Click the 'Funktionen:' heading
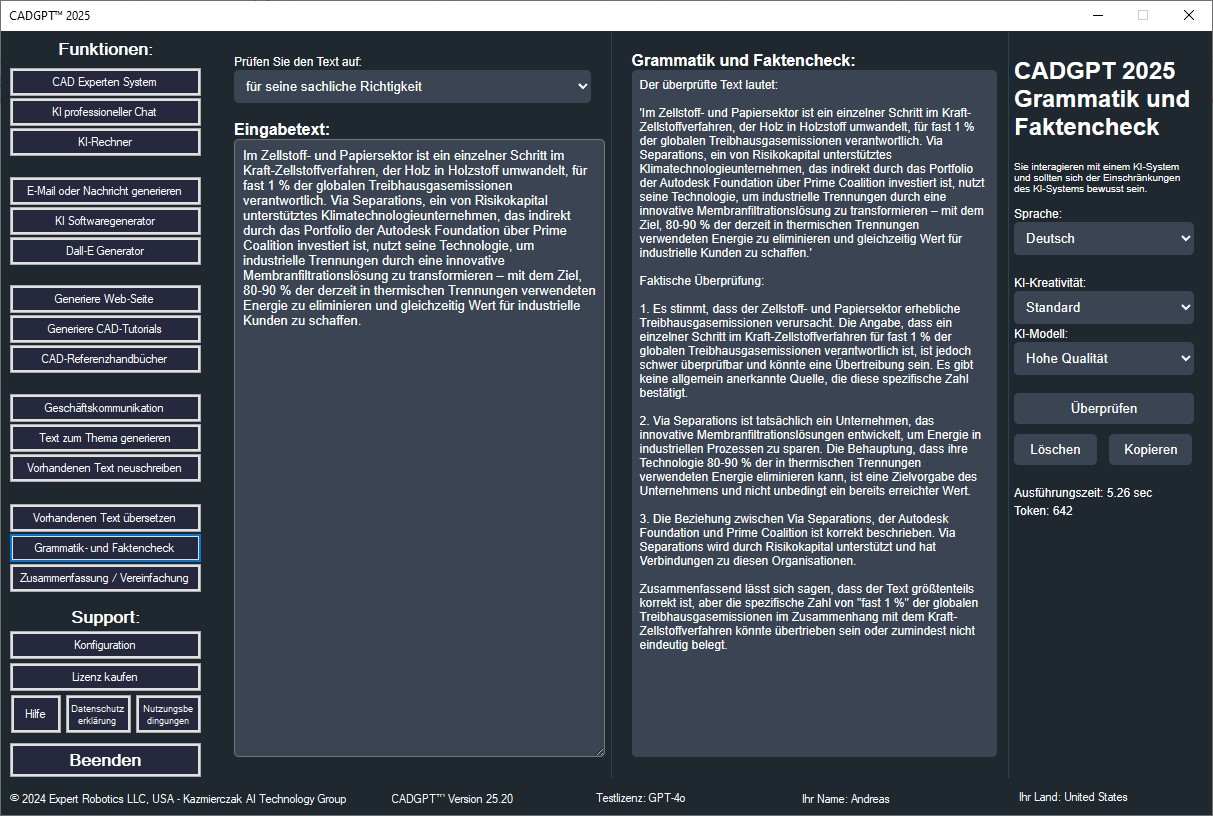The width and height of the screenshot is (1213, 816). 105,49
